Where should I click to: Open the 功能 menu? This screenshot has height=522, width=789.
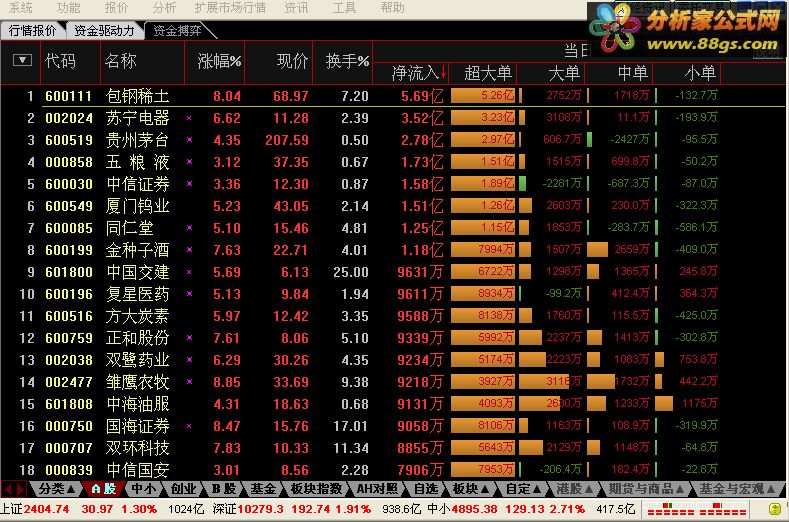68,8
